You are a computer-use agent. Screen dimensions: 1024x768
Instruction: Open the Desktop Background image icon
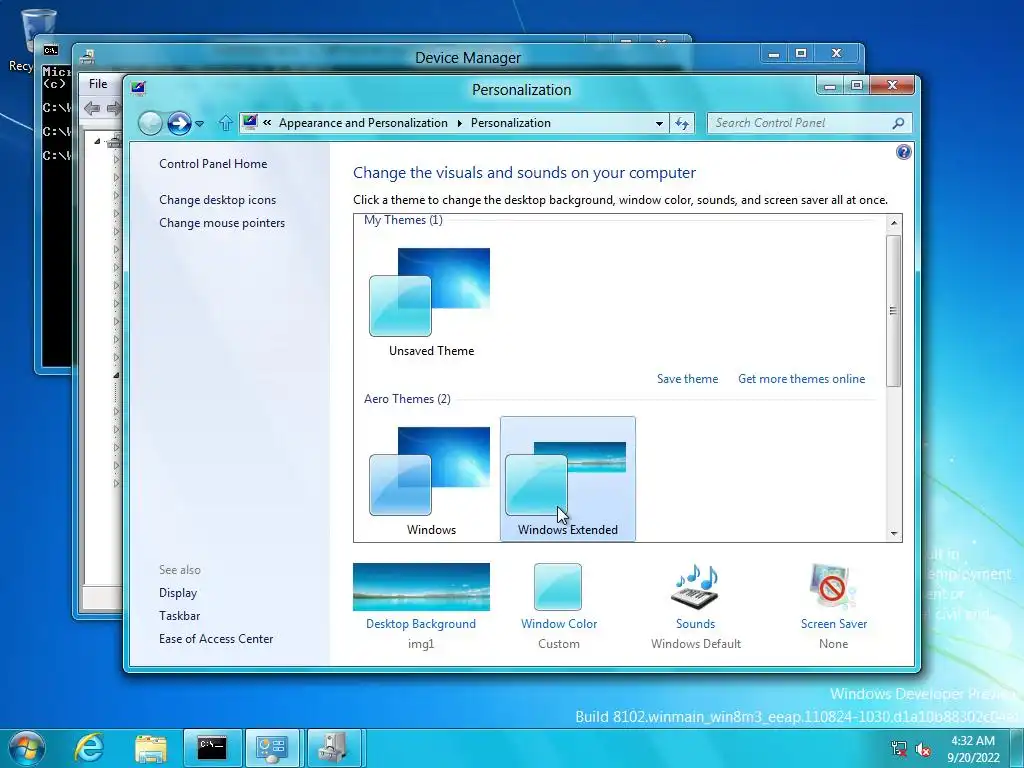coord(421,587)
